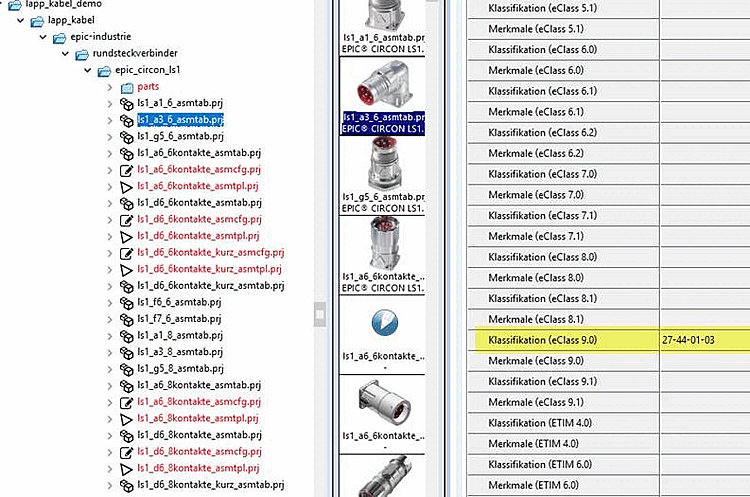The image size is (750, 497).
Task: Click the ls1_a3_8_asmtab.prj assembly icon
Action: tap(126, 352)
